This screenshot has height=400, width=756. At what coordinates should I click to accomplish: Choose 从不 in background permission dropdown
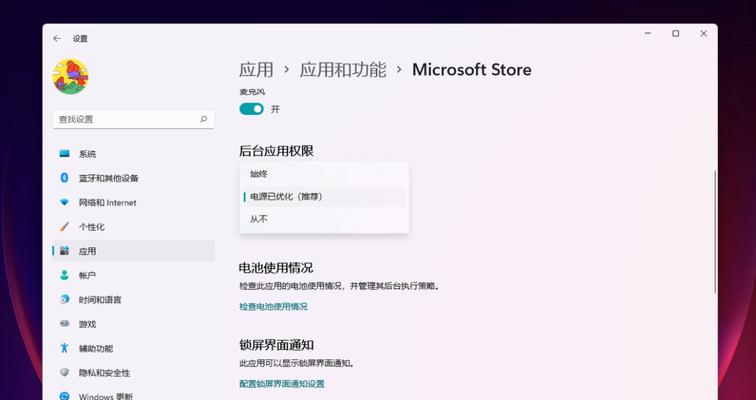click(x=324, y=219)
